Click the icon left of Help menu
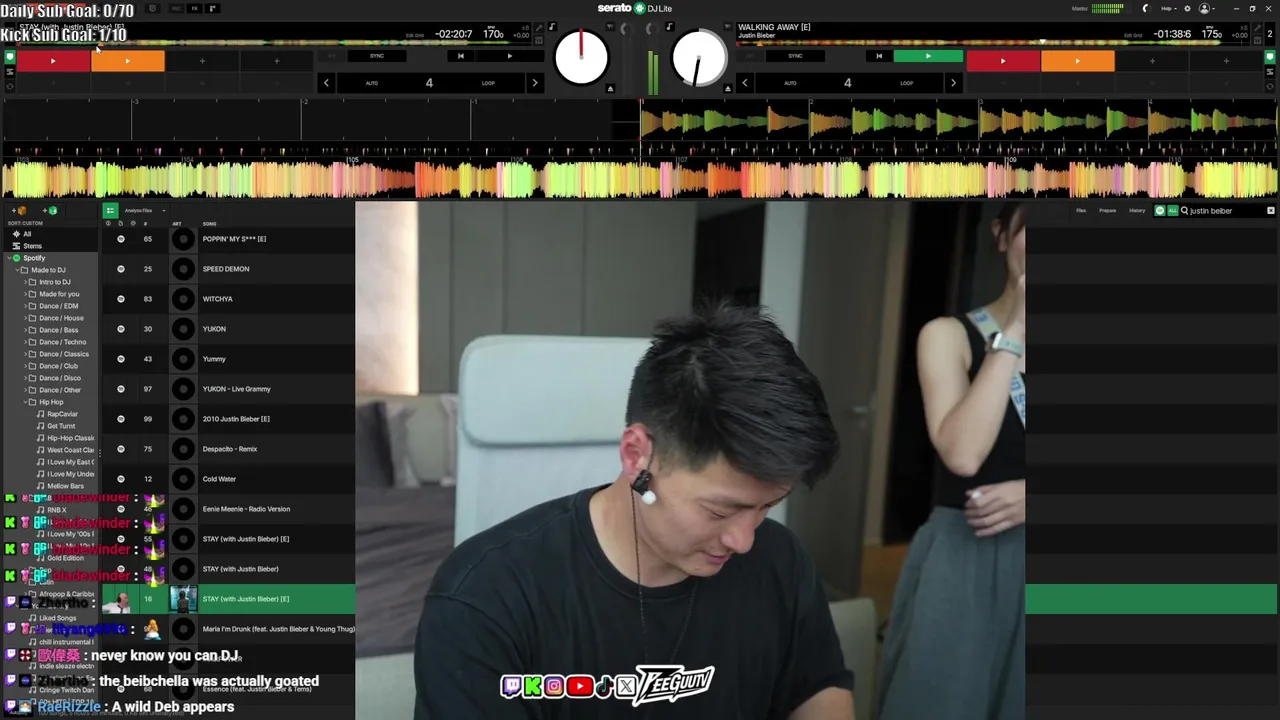The width and height of the screenshot is (1280, 720). click(x=1146, y=8)
